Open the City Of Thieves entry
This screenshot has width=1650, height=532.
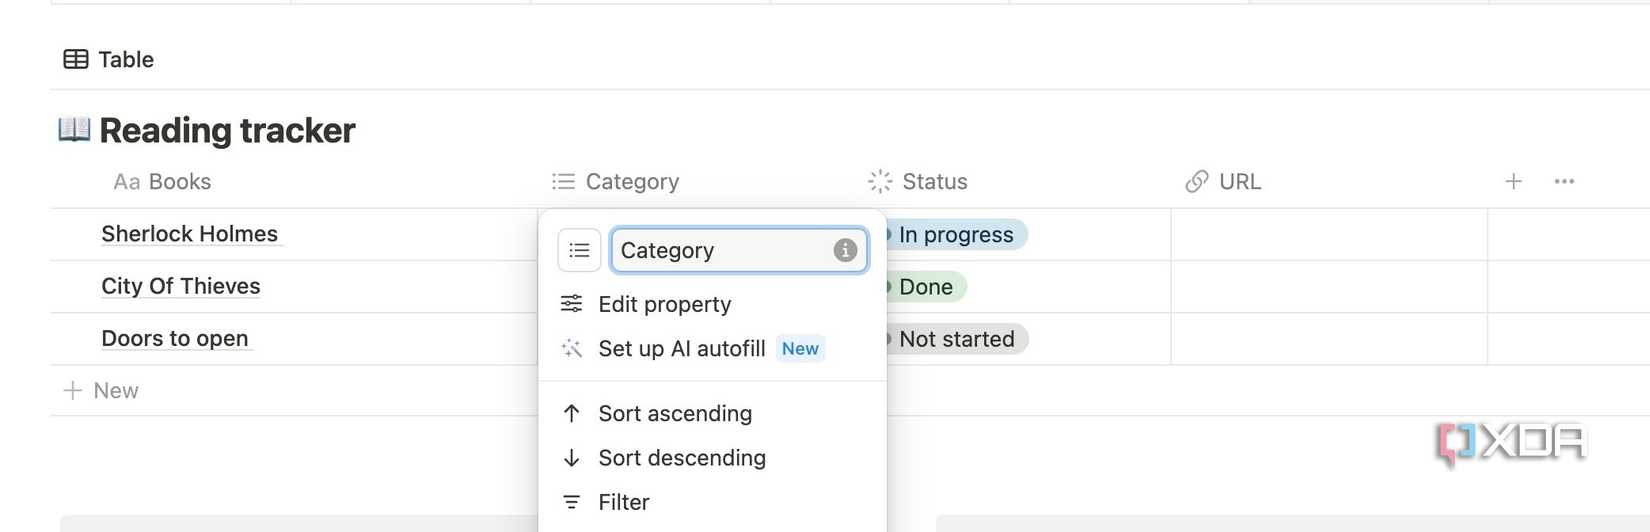click(181, 286)
